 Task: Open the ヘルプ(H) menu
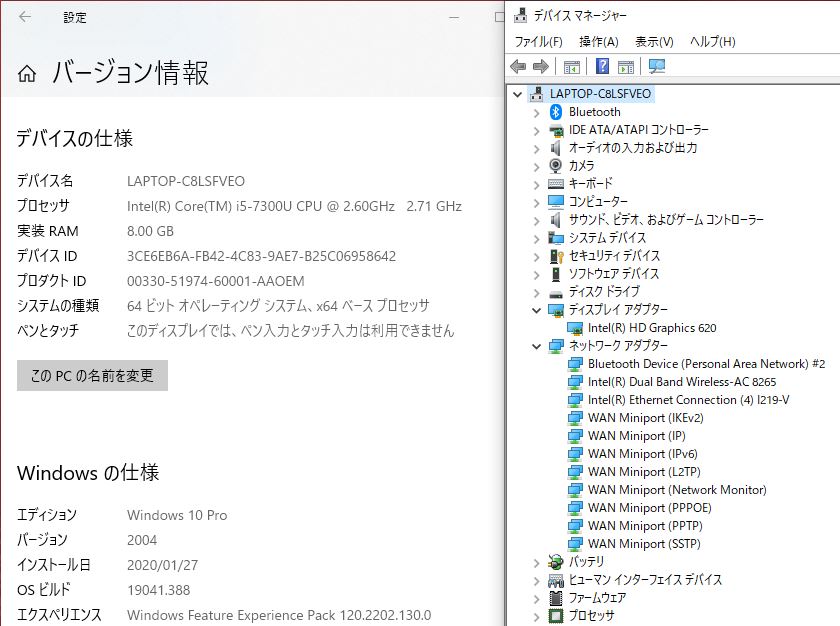[x=712, y=42]
